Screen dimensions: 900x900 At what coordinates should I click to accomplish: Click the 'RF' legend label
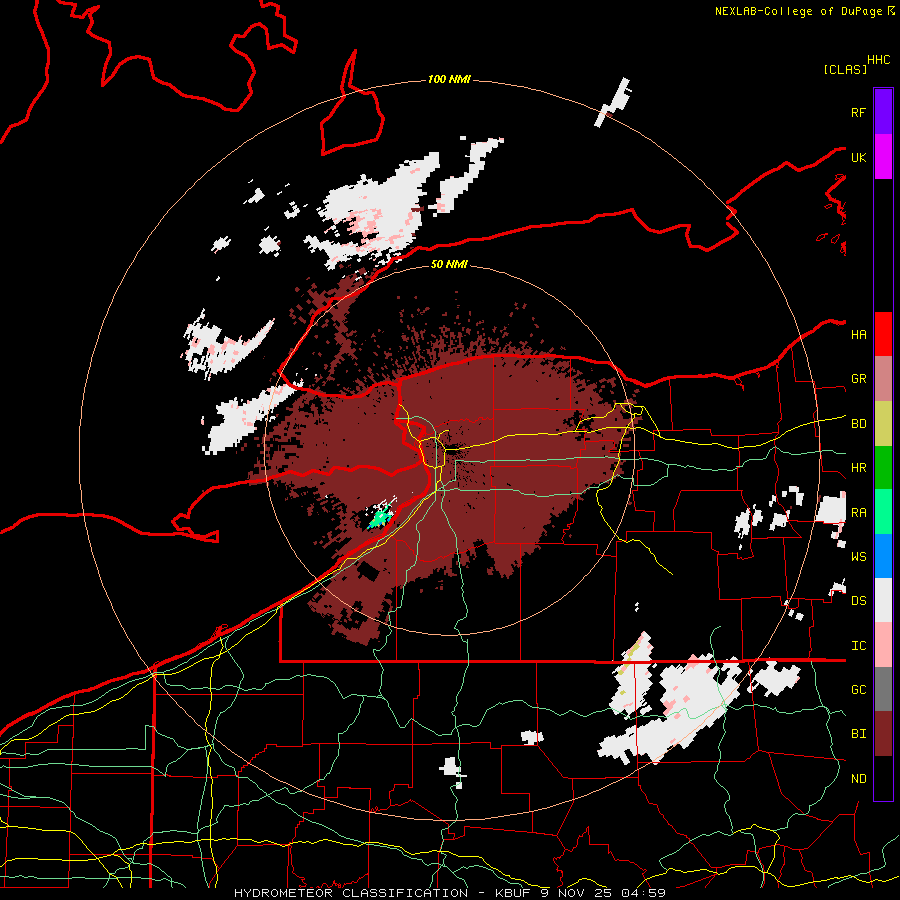pyautogui.click(x=858, y=112)
